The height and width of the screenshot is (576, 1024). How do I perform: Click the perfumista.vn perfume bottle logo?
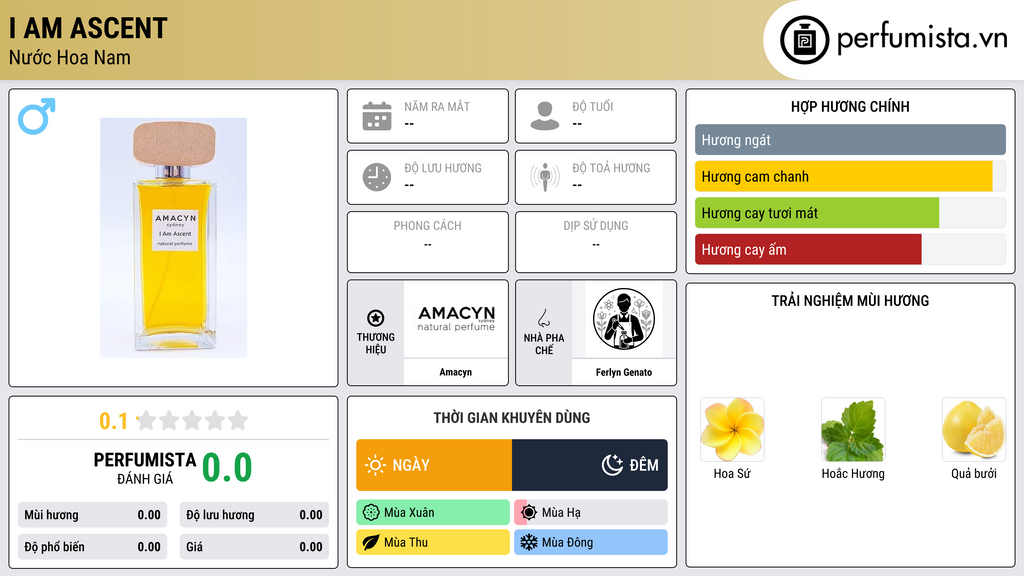click(x=804, y=40)
